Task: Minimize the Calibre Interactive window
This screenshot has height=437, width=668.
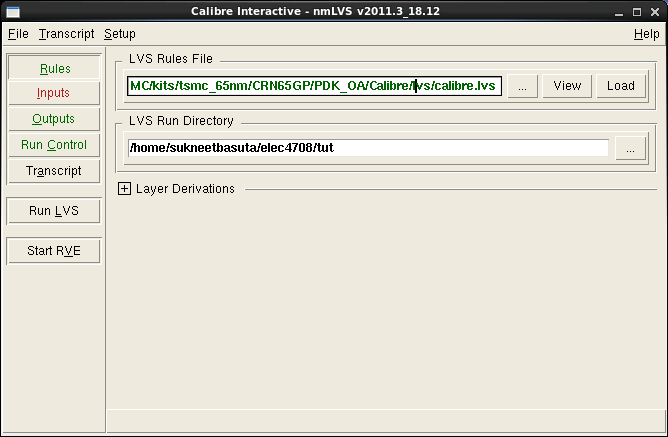Action: [619, 12]
